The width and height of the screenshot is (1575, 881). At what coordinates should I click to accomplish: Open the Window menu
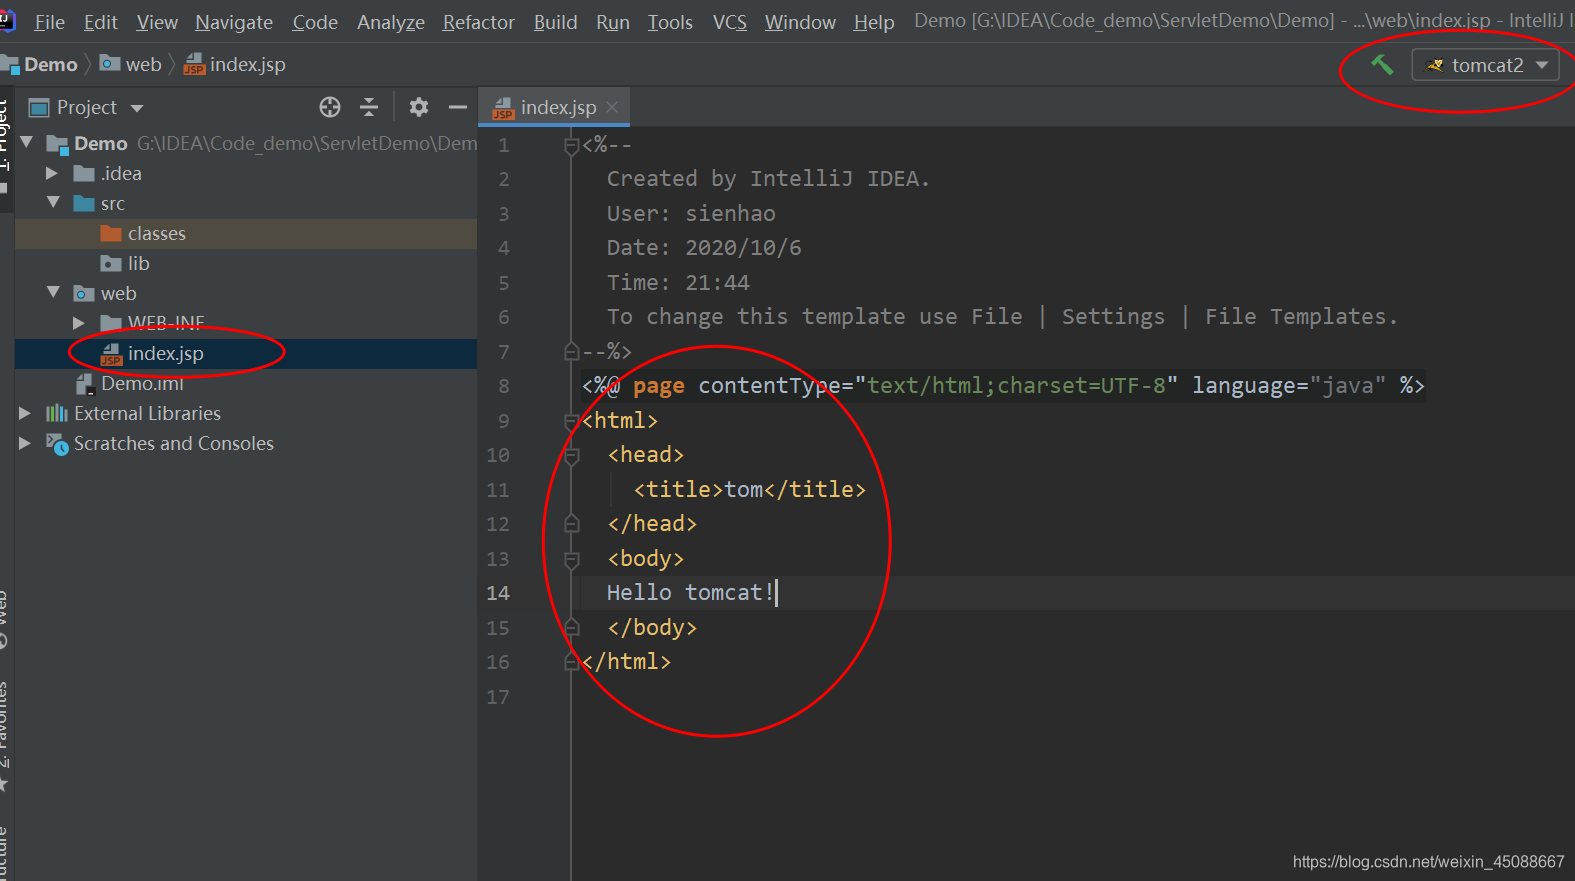point(800,22)
